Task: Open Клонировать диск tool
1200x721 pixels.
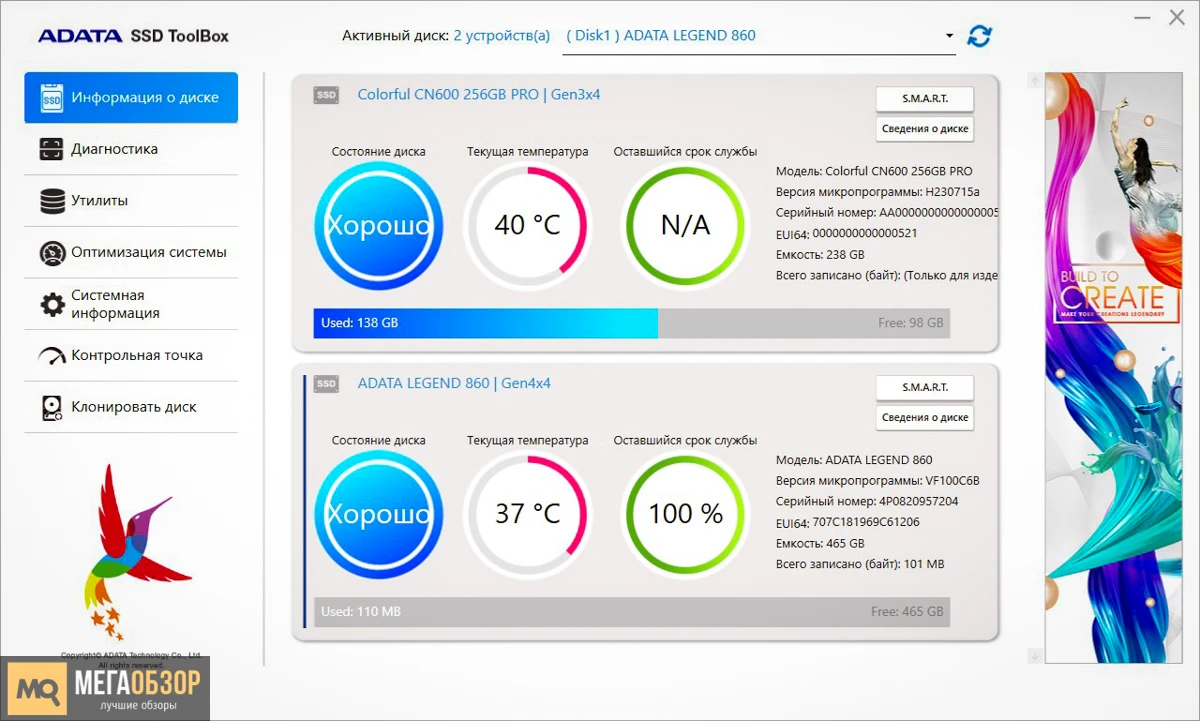Action: tap(131, 407)
